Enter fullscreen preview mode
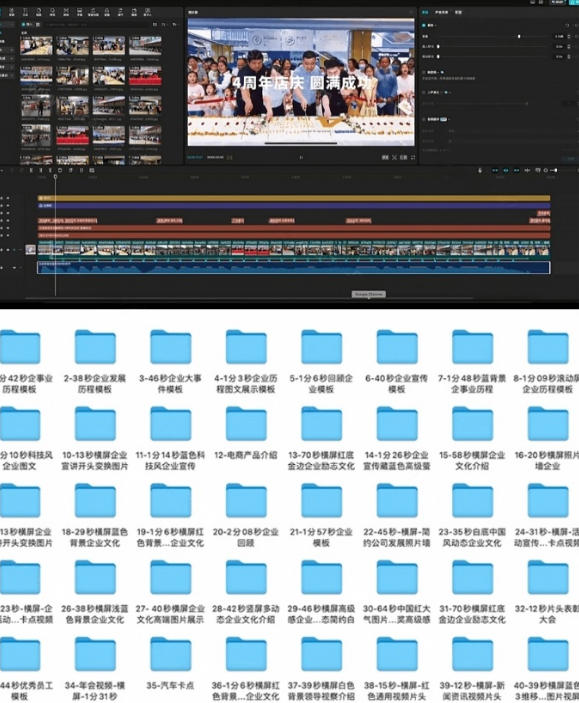 click(413, 157)
